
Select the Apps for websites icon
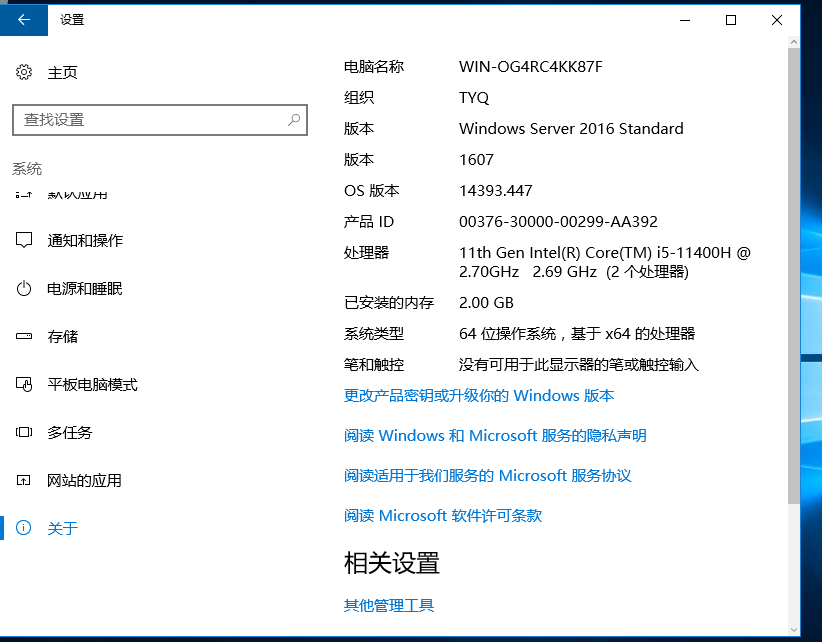click(x=24, y=480)
